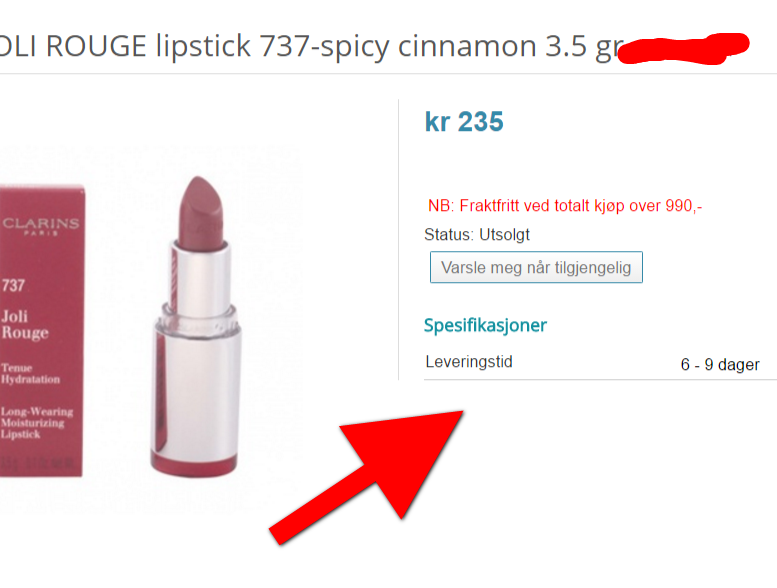Click the silver lipstick tube base
Viewport: 777px width, 588px height.
tap(197, 390)
